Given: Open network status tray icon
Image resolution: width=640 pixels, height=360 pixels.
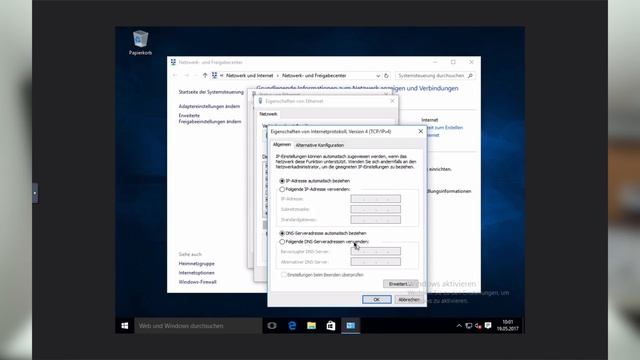Looking at the screenshot, I should (469, 326).
